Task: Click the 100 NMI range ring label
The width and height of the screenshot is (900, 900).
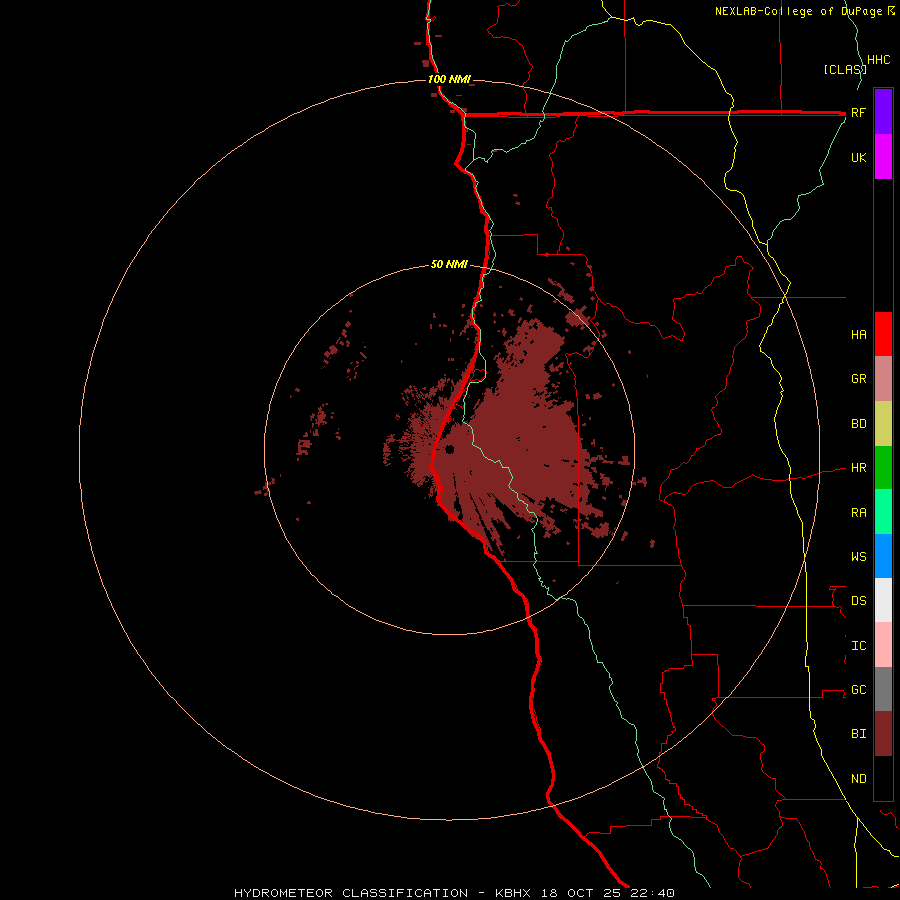Action: click(449, 79)
